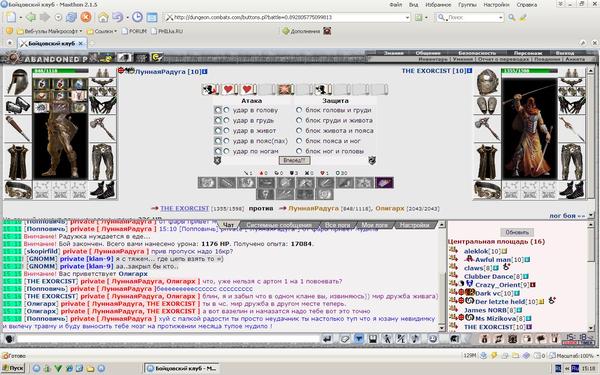Viewport: 600px width, 375px height.
Task: Focus the chat message input field
Action: [x=168, y=339]
